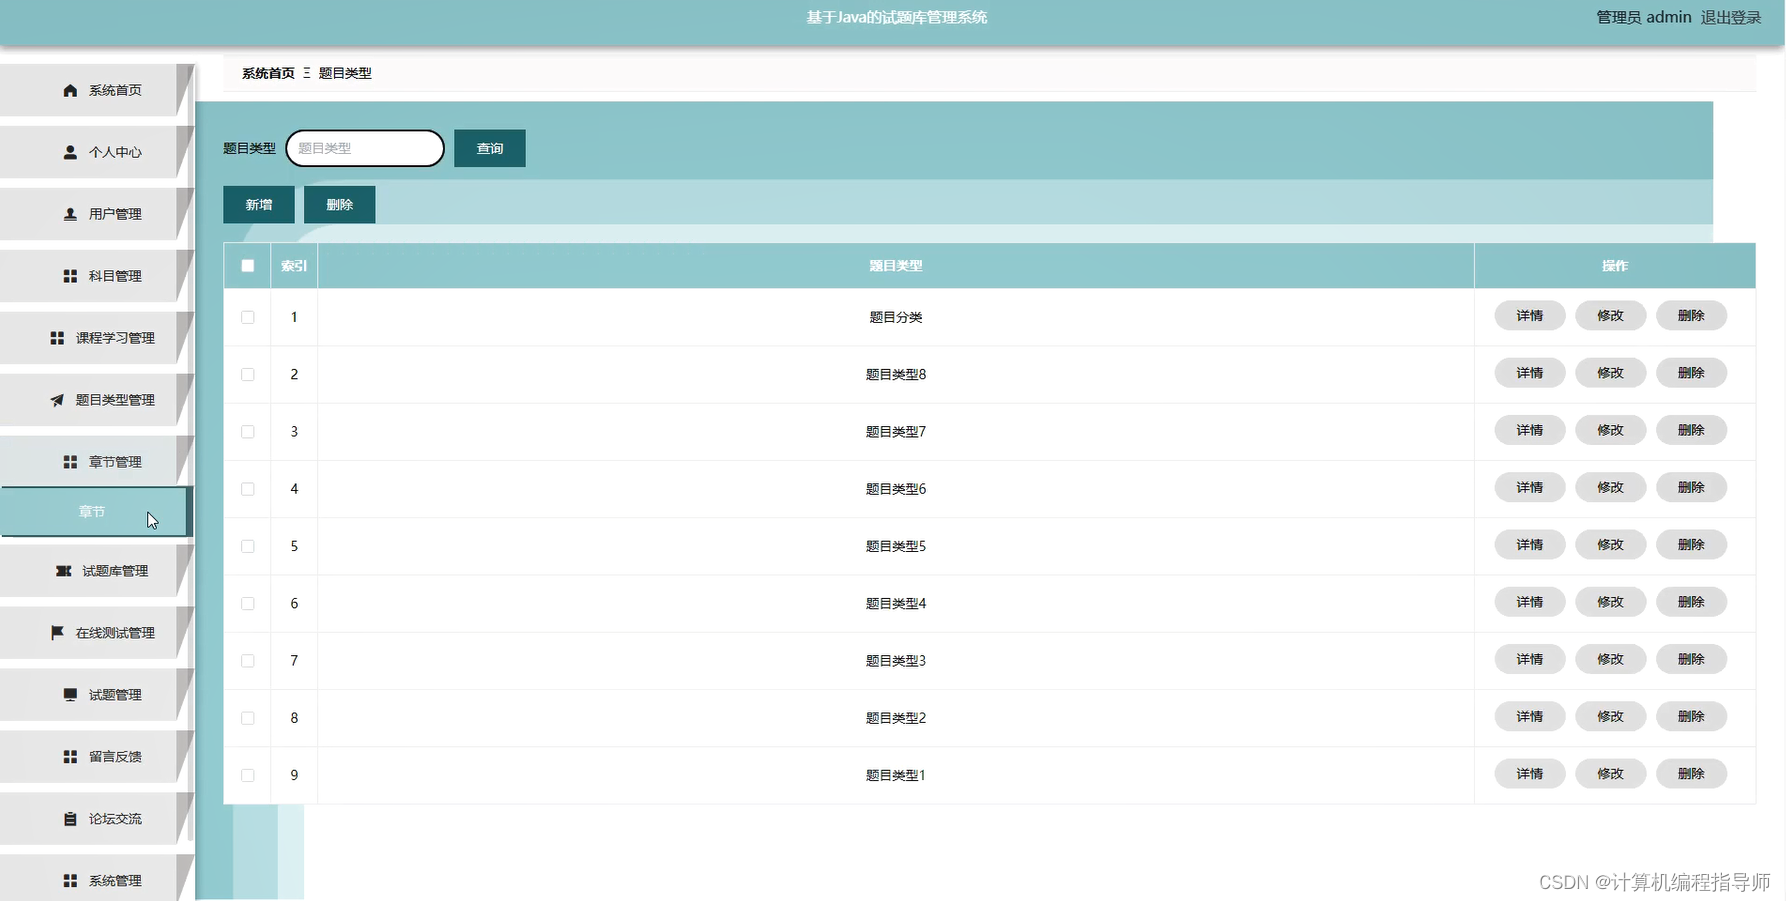
Task: Check the box for row 题目类型1
Action: pyautogui.click(x=248, y=775)
